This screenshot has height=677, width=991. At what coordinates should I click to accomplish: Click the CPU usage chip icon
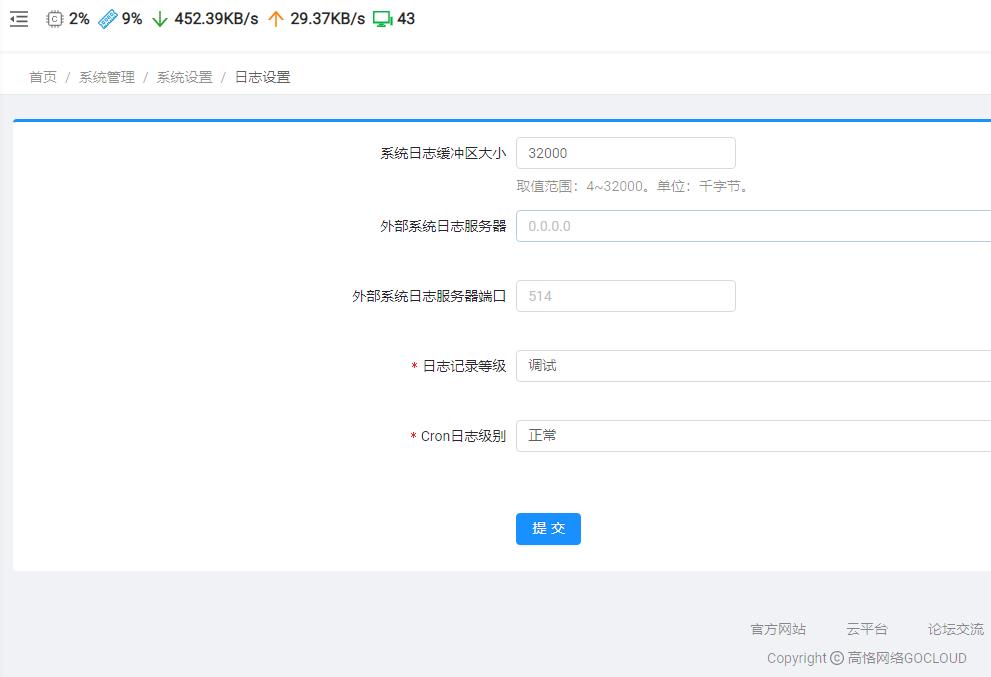pyautogui.click(x=54, y=19)
